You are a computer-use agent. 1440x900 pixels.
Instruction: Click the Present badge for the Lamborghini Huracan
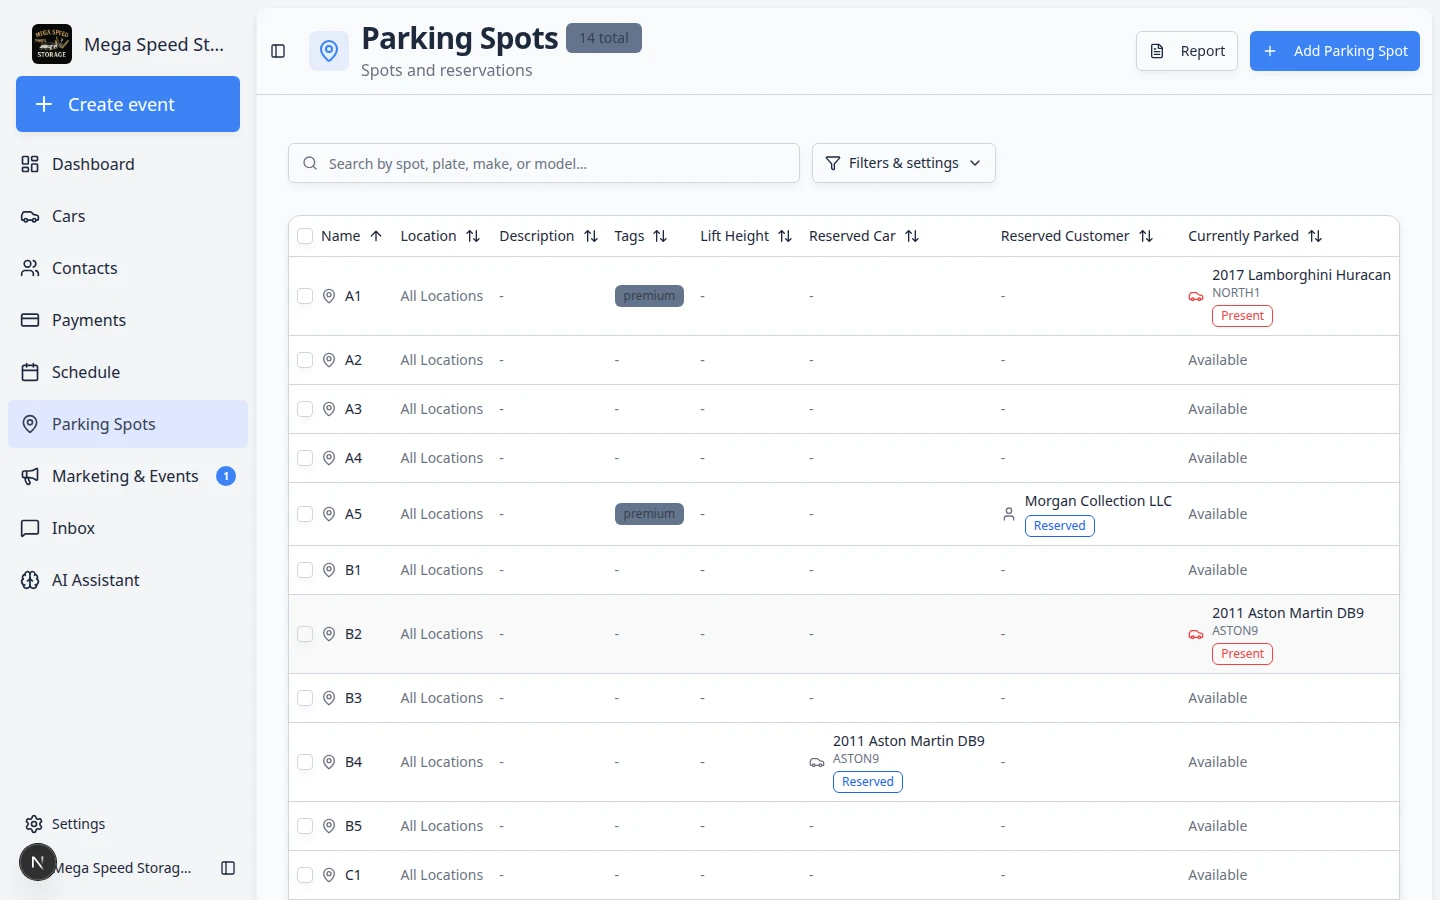[1242, 316]
